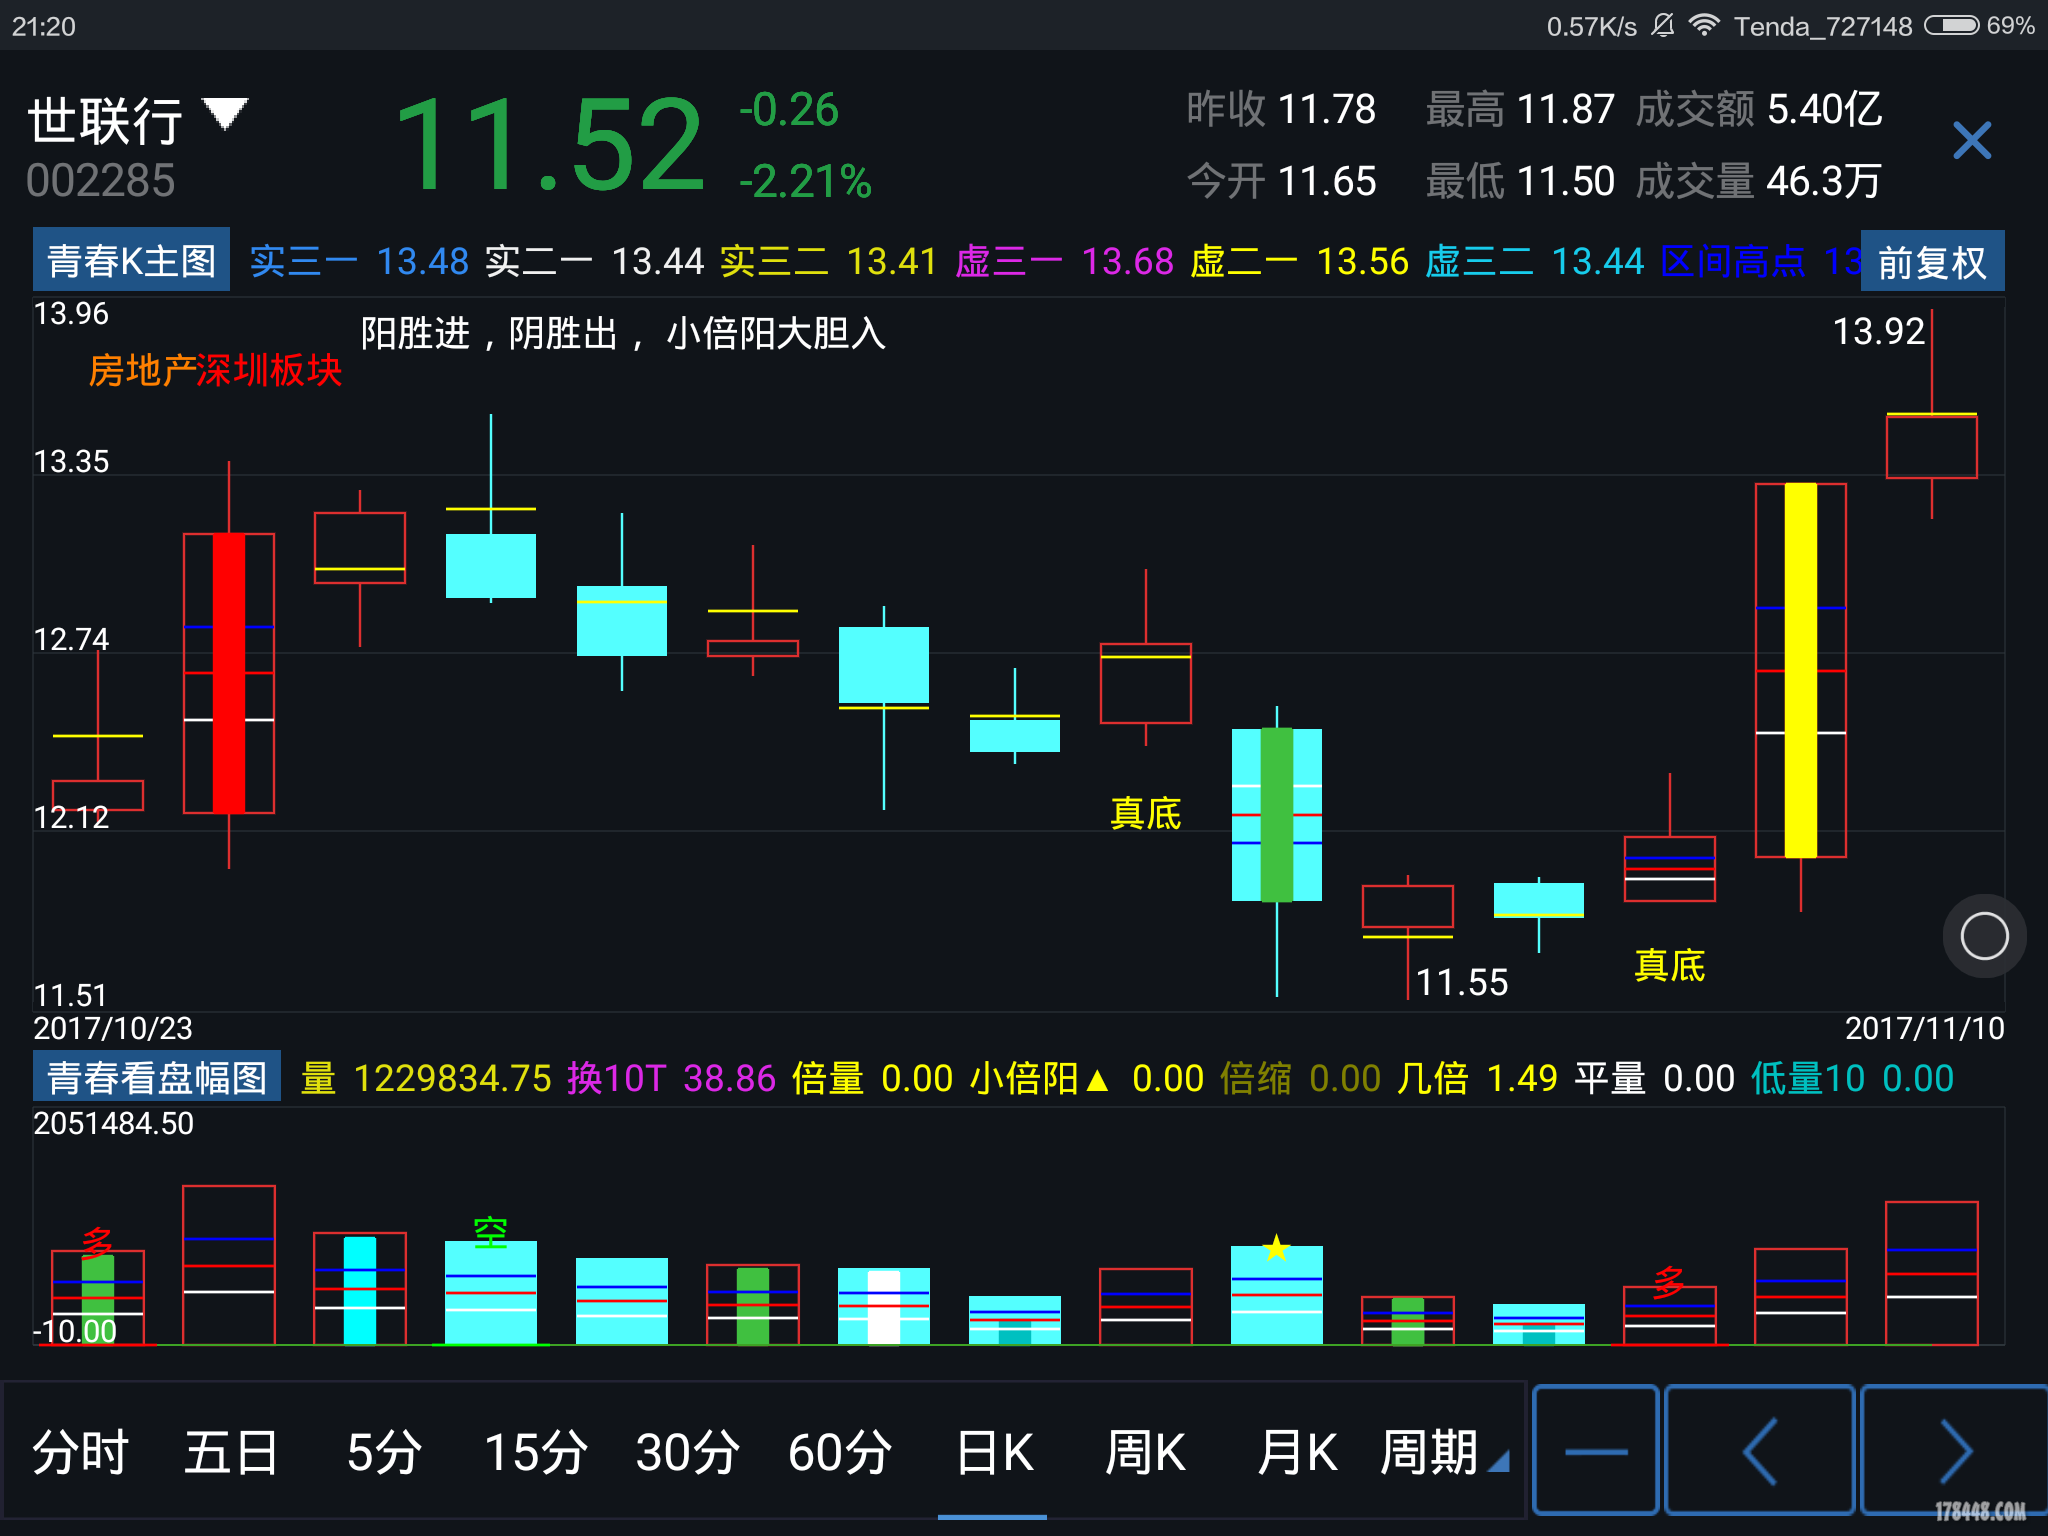This screenshot has width=2048, height=1536.
Task: Tap the 13.92 high price label
Action: pyautogui.click(x=1878, y=331)
